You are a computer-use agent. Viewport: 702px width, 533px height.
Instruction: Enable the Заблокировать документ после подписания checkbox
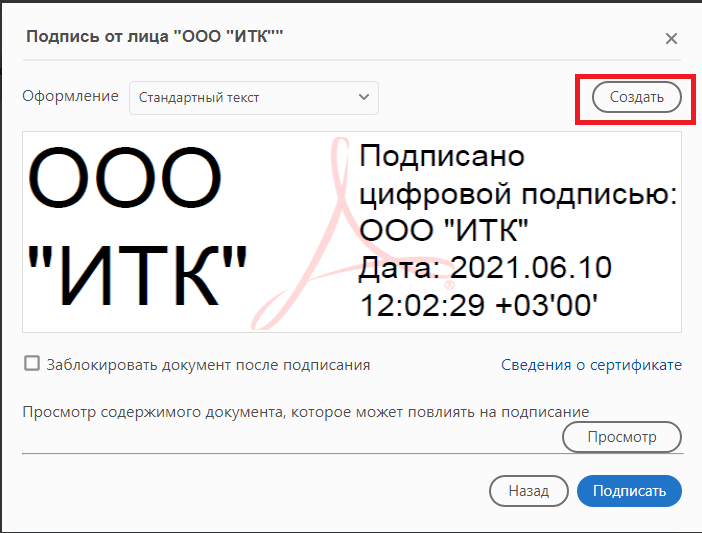32,364
